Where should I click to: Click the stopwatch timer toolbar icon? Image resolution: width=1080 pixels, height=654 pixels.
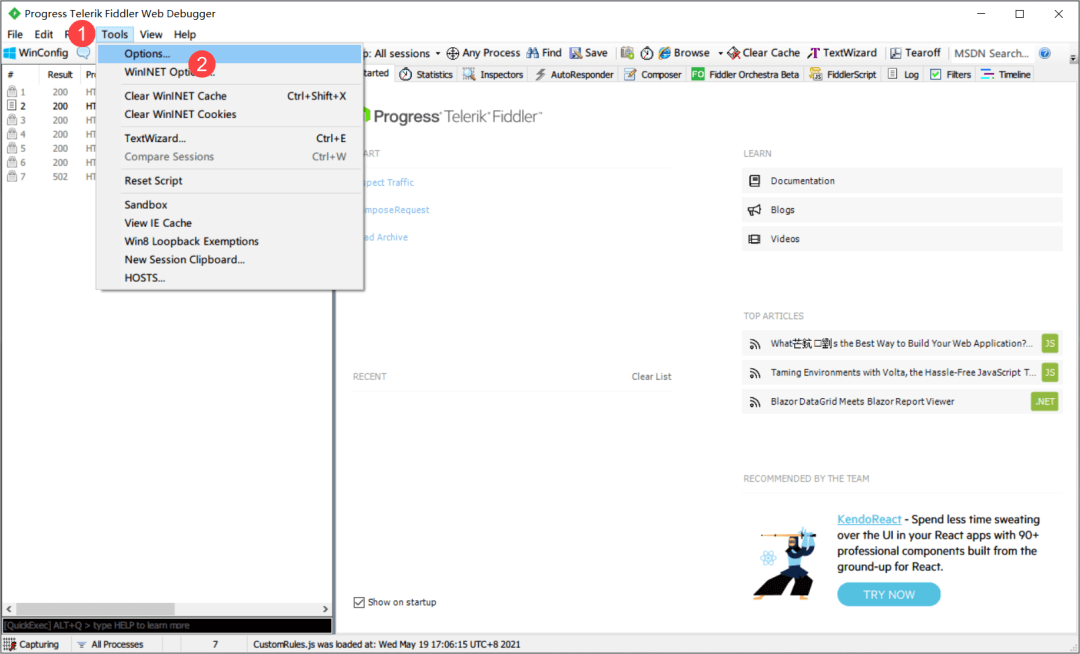click(x=647, y=53)
